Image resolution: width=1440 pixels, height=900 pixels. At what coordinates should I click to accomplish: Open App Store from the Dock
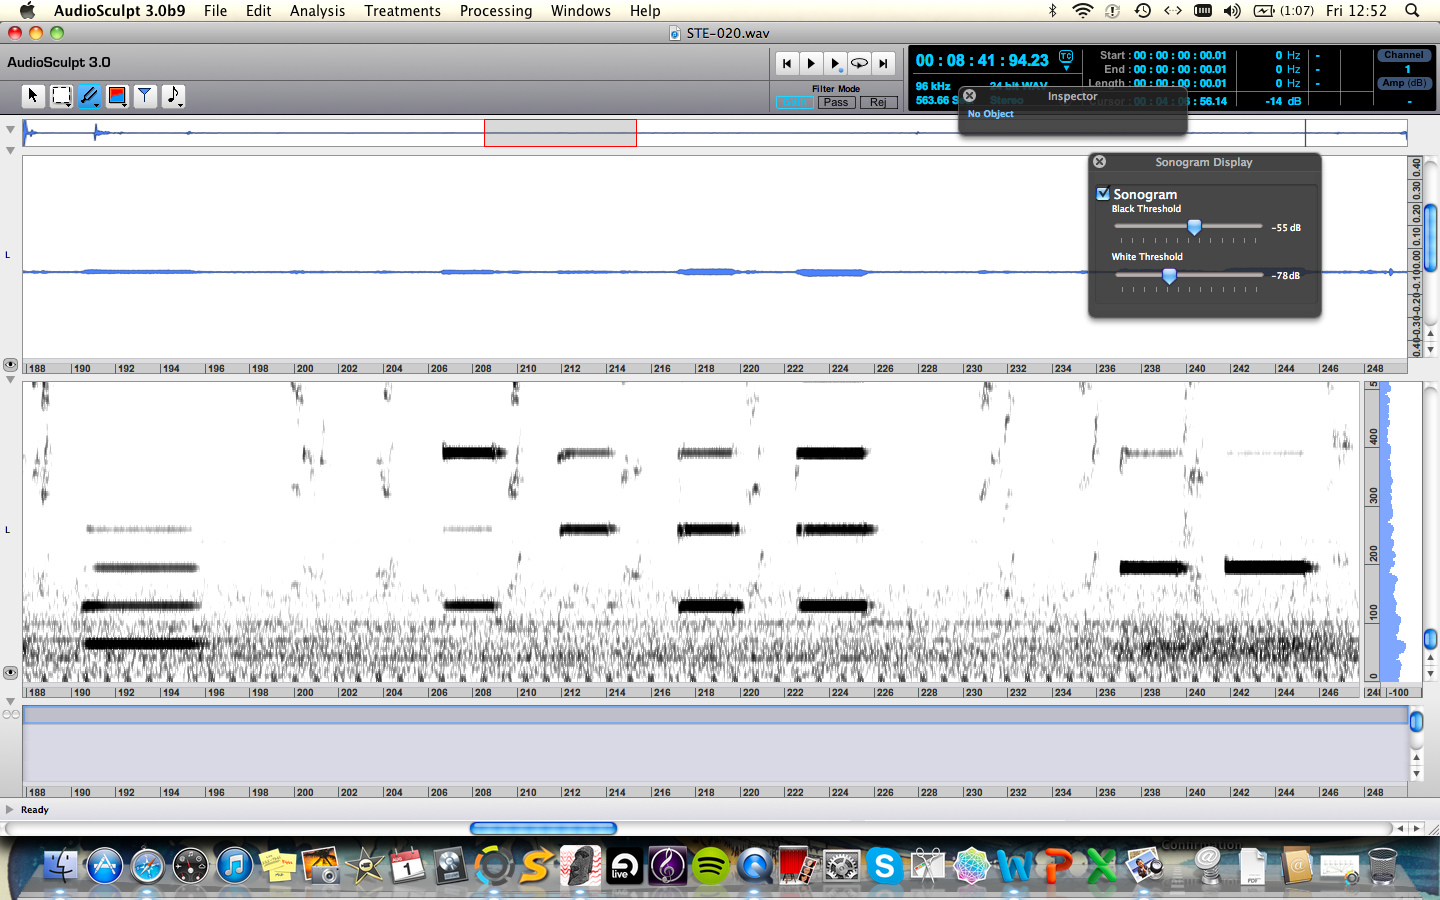(x=104, y=865)
